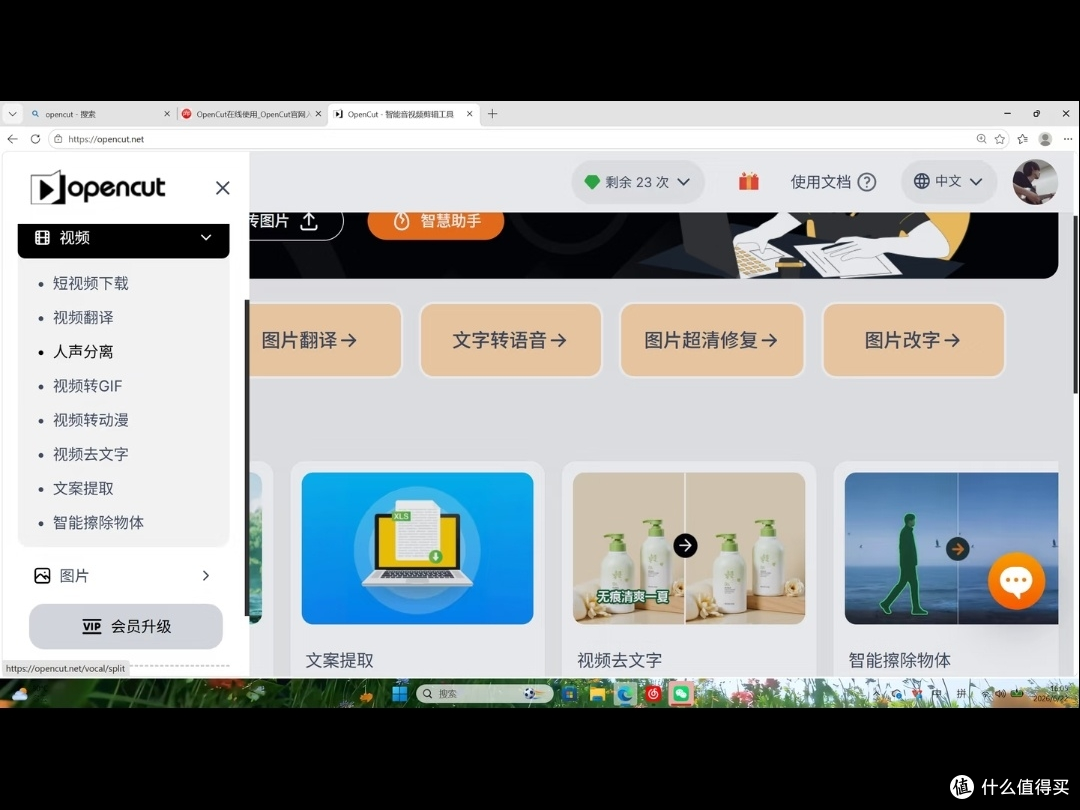The height and width of the screenshot is (810, 1080).
Task: Close the opencut sidebar menu
Action: point(222,188)
